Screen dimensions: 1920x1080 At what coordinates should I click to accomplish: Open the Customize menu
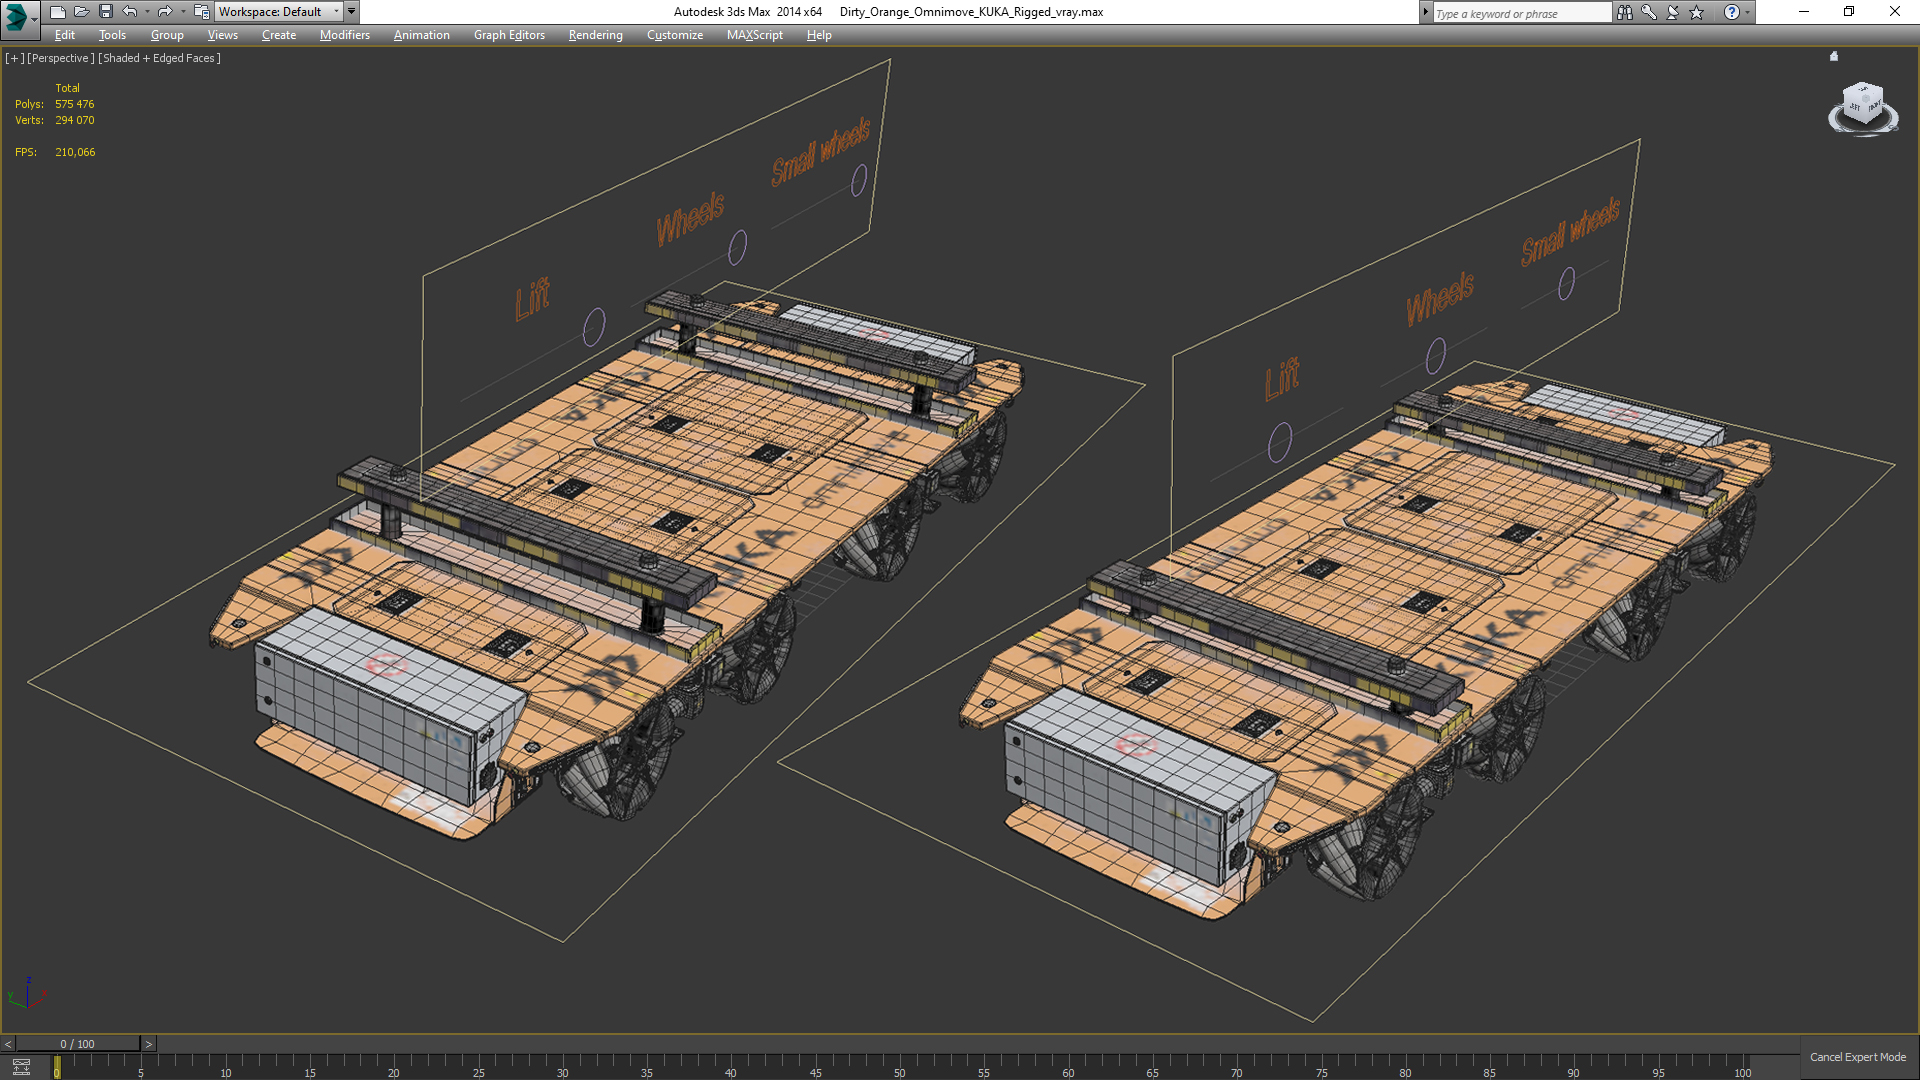pos(675,35)
